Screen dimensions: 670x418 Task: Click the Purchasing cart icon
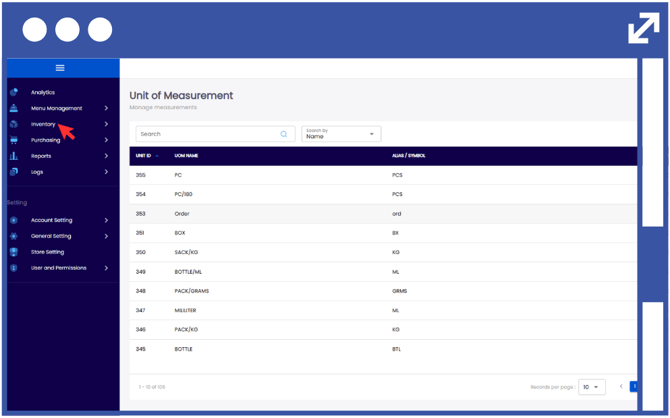[x=14, y=140]
